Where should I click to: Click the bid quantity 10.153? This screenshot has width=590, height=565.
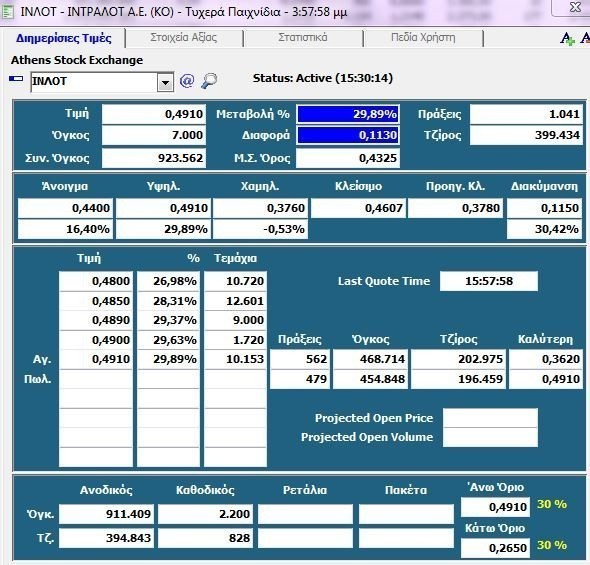pos(236,359)
